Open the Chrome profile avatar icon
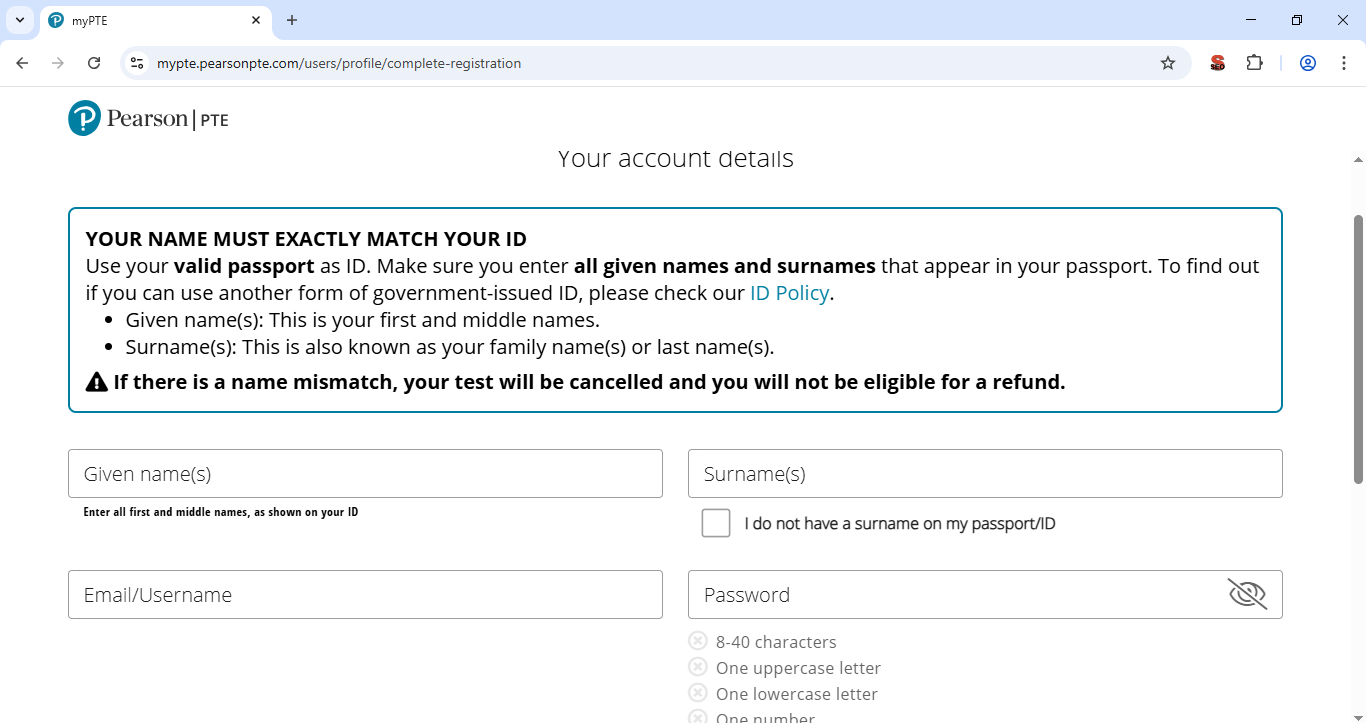The image size is (1366, 723). point(1307,62)
